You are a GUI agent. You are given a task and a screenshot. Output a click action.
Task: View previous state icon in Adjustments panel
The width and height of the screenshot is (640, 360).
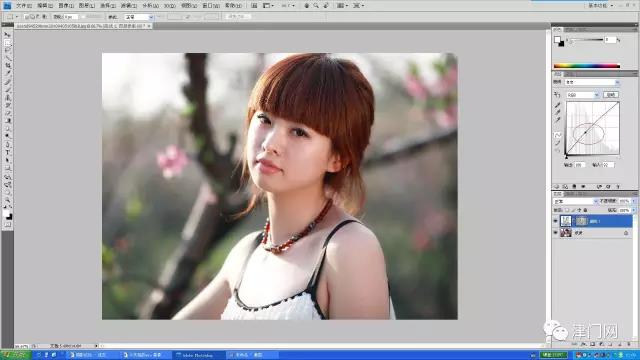(599, 187)
